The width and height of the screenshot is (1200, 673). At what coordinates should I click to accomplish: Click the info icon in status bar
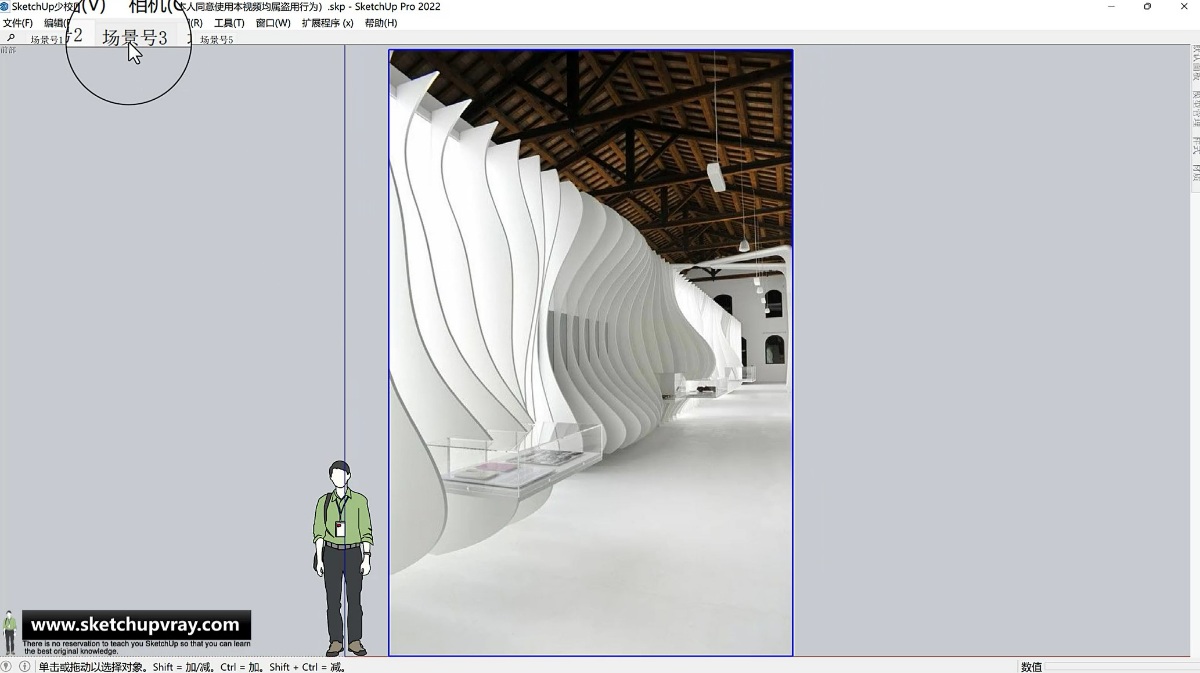[25, 666]
